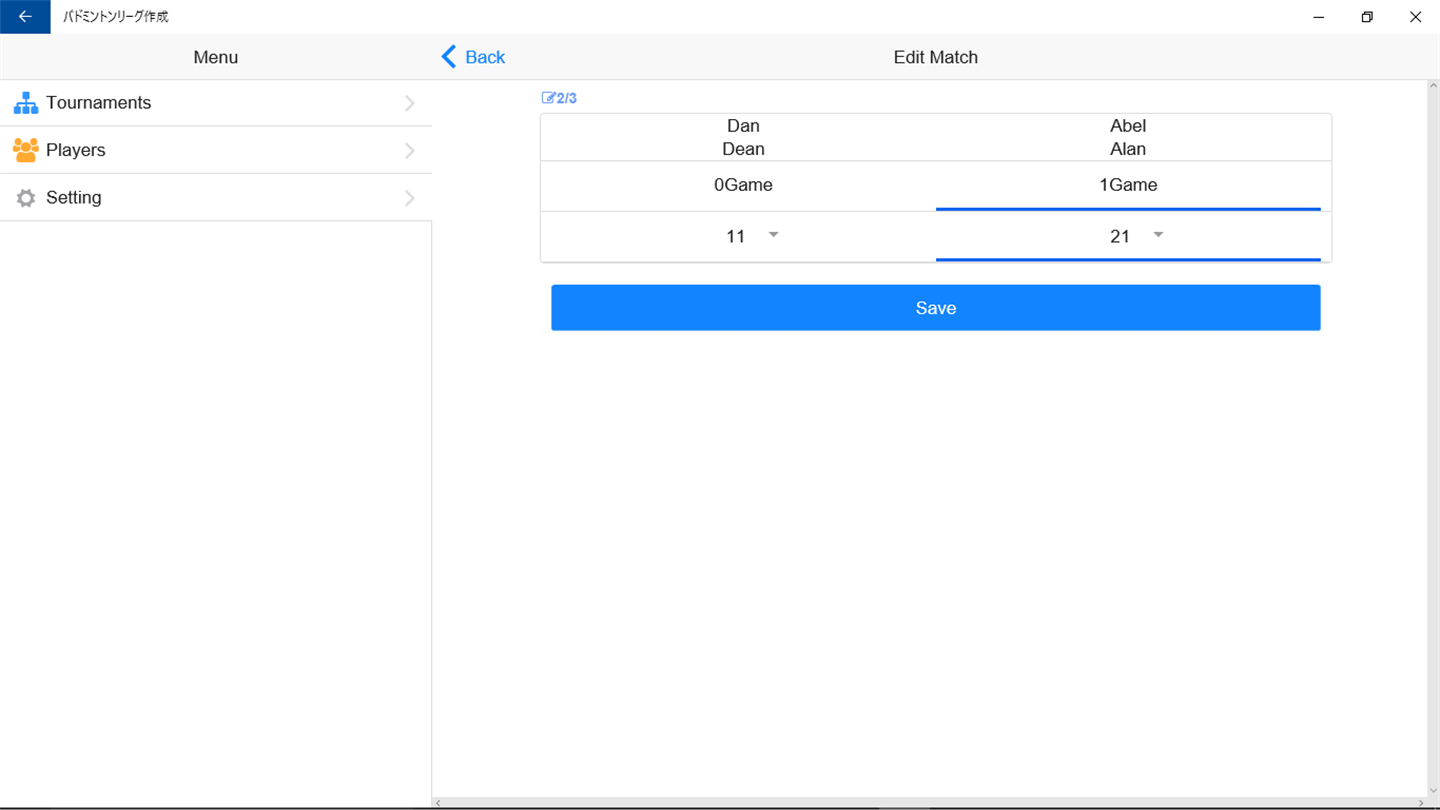Open the Setting menu item

click(216, 198)
